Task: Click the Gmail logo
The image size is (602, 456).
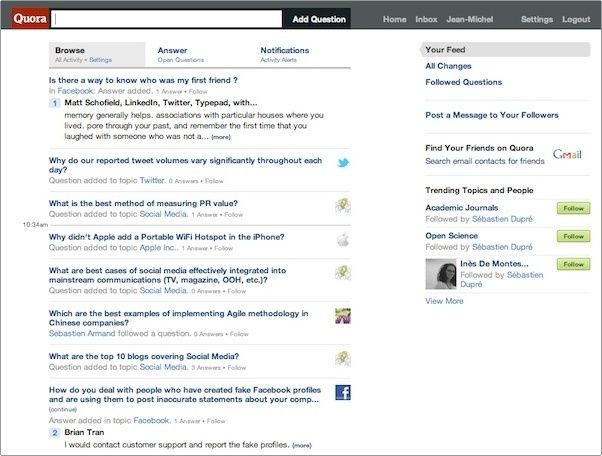Action: tap(567, 154)
